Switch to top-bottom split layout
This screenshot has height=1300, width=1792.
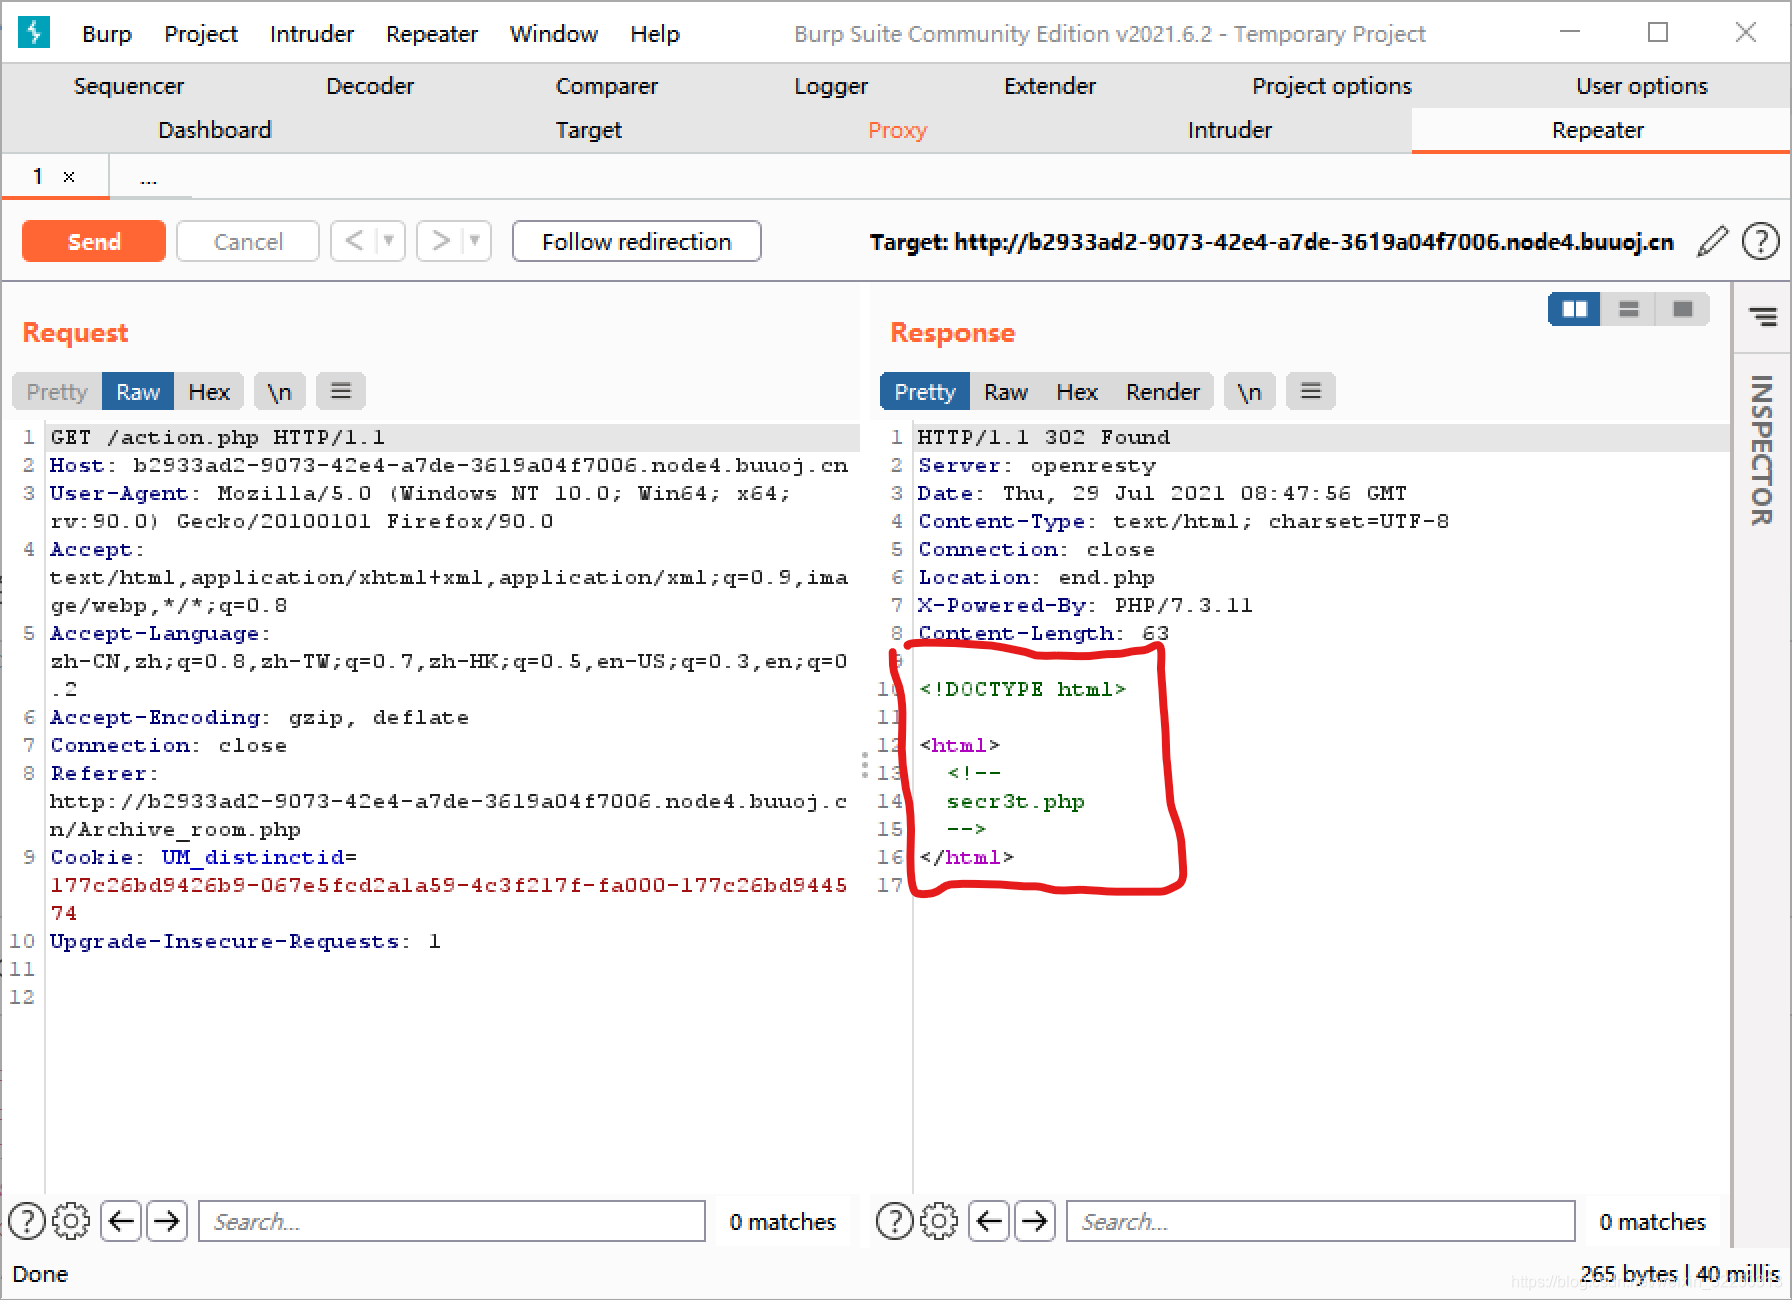(x=1629, y=309)
